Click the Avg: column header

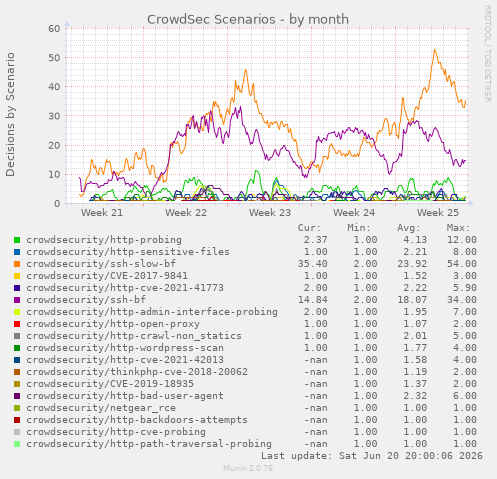pos(409,228)
